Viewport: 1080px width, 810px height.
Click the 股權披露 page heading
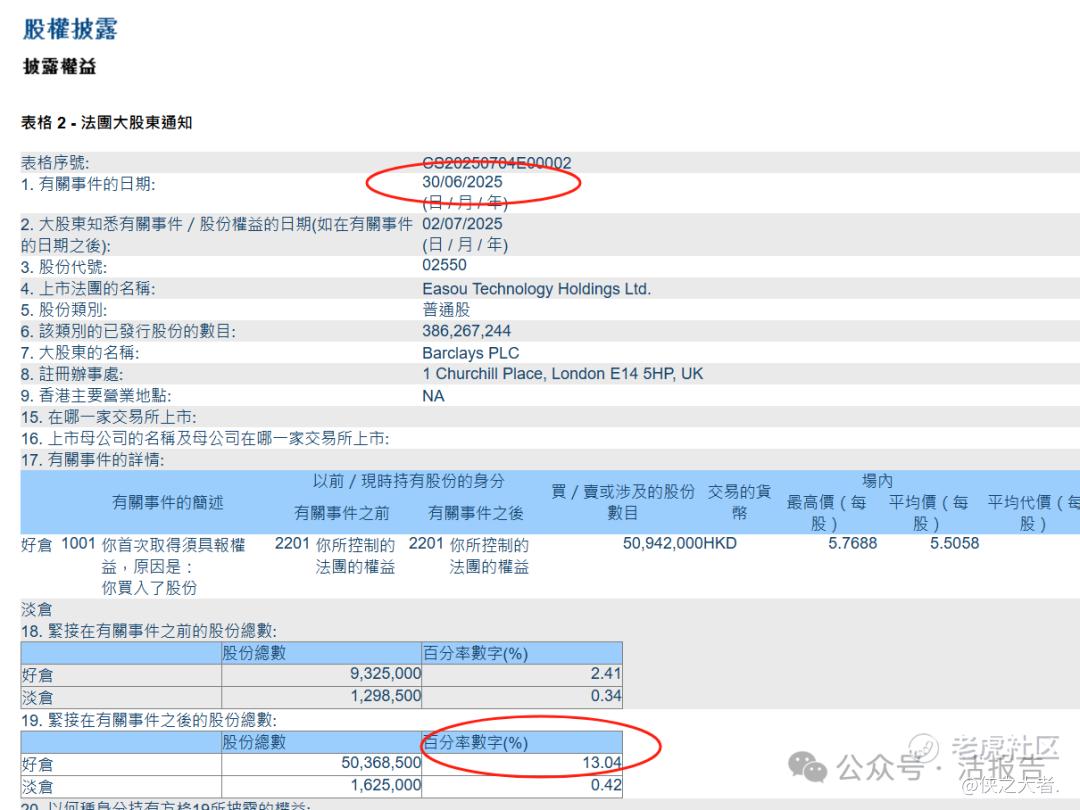tap(70, 29)
